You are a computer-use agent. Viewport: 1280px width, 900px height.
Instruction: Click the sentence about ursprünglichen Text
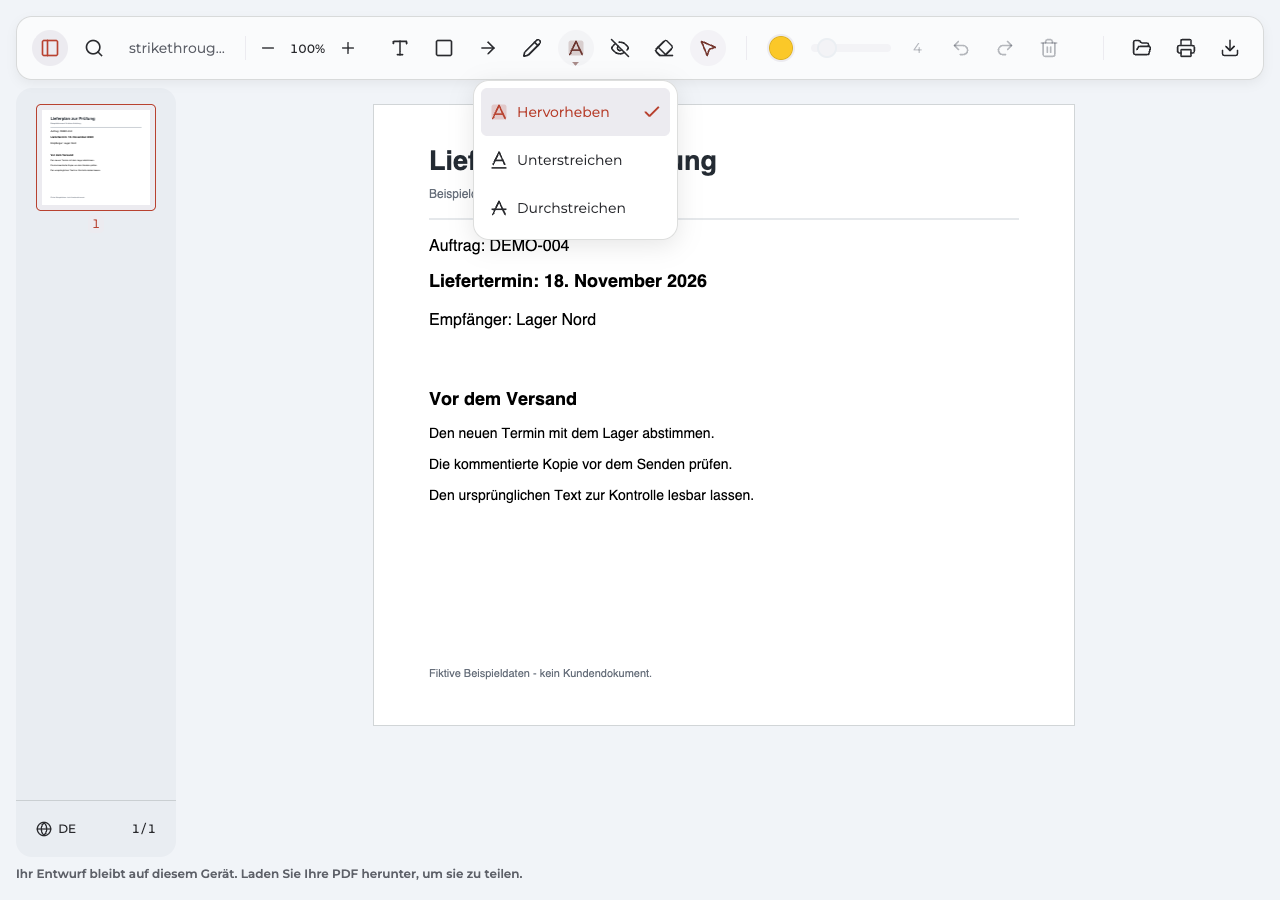tap(591, 495)
